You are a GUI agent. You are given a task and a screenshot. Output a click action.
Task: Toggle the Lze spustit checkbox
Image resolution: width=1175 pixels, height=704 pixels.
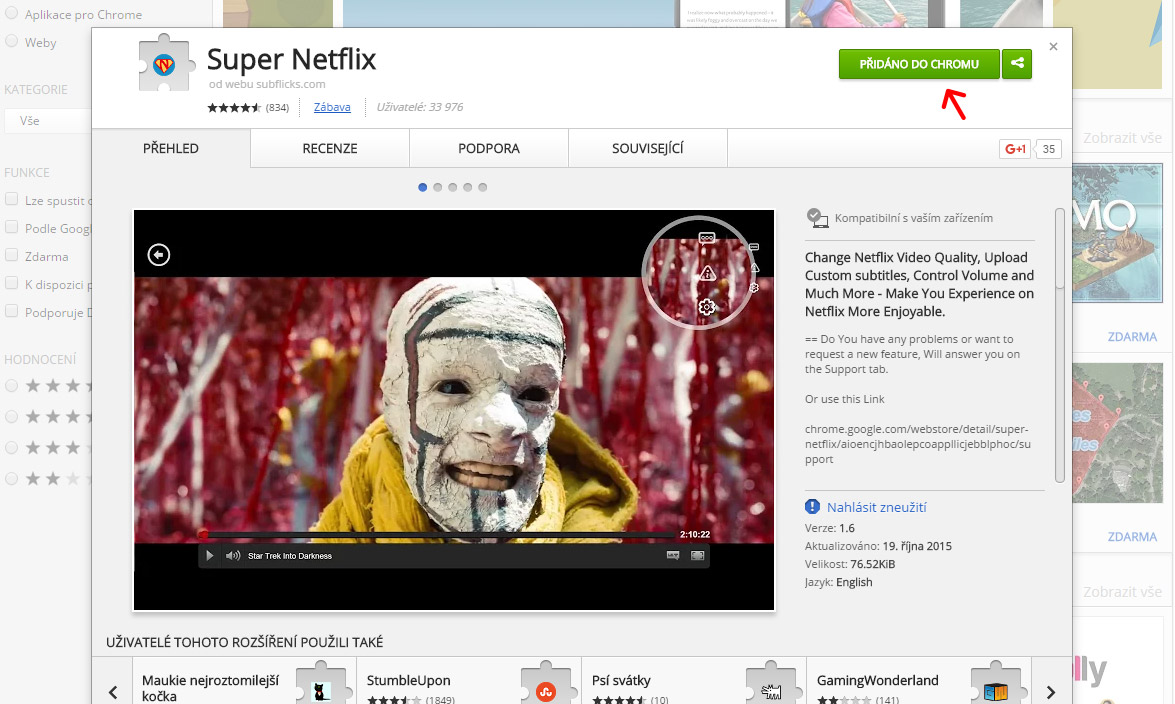[x=11, y=199]
